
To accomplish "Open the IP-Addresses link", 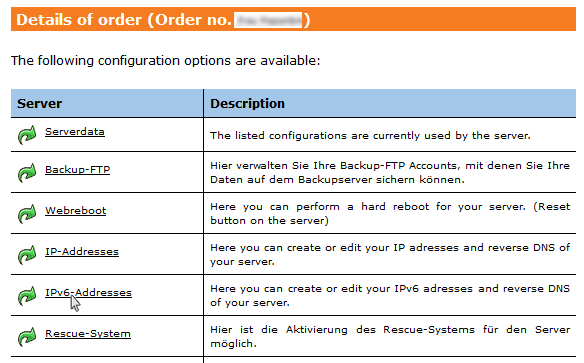I will click(82, 252).
